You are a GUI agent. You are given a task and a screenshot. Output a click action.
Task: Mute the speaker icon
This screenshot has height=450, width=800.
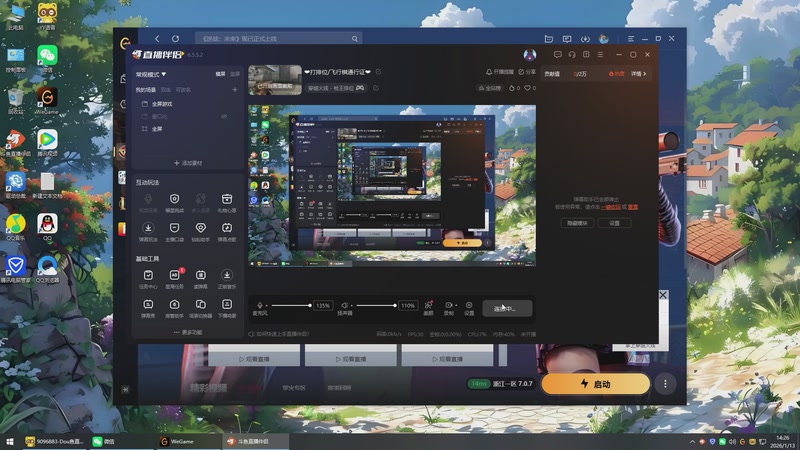pyautogui.click(x=344, y=305)
